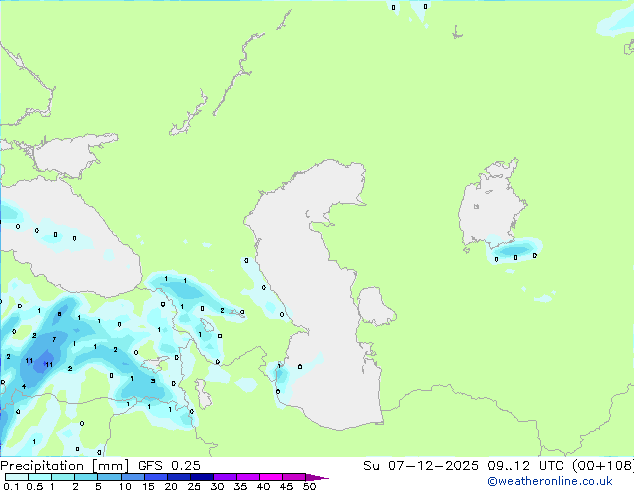Pick the 45–50 mm legend color box
The height and width of the screenshot is (490, 634).
coord(294,477)
